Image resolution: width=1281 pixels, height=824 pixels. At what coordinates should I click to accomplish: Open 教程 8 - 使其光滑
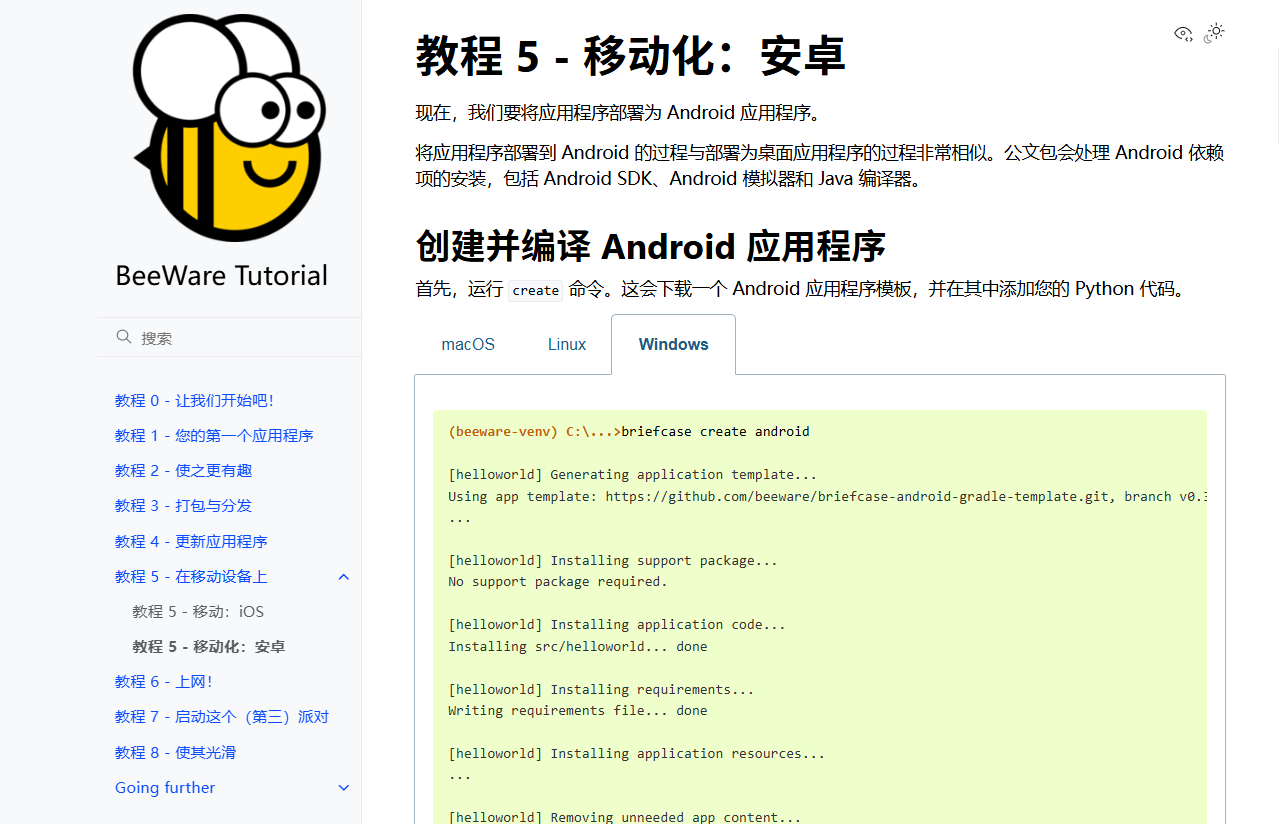coord(176,753)
